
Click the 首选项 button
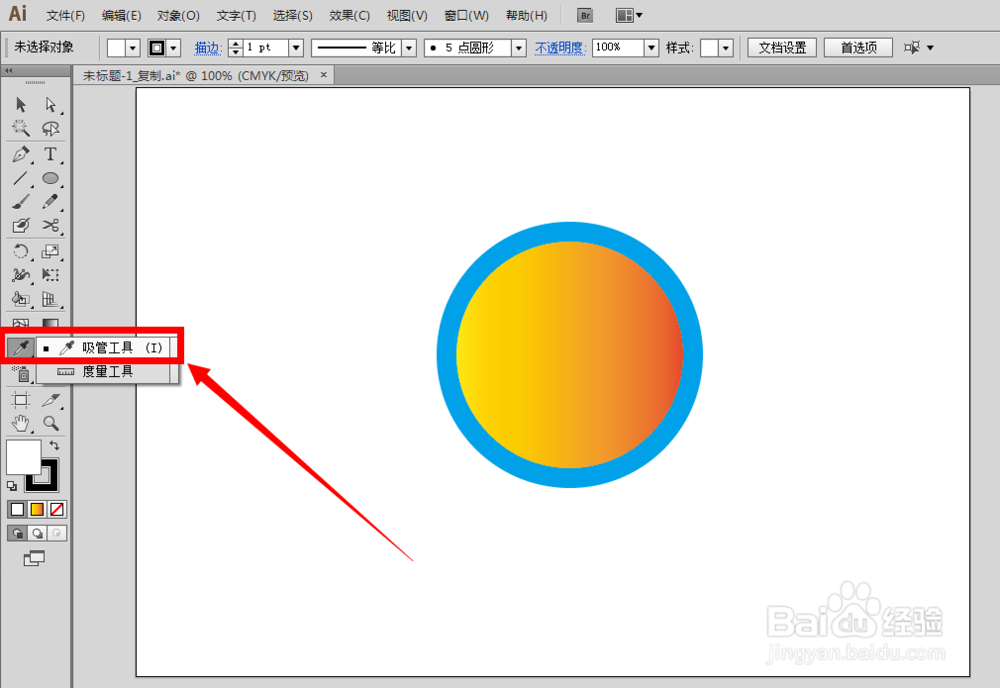click(x=858, y=48)
